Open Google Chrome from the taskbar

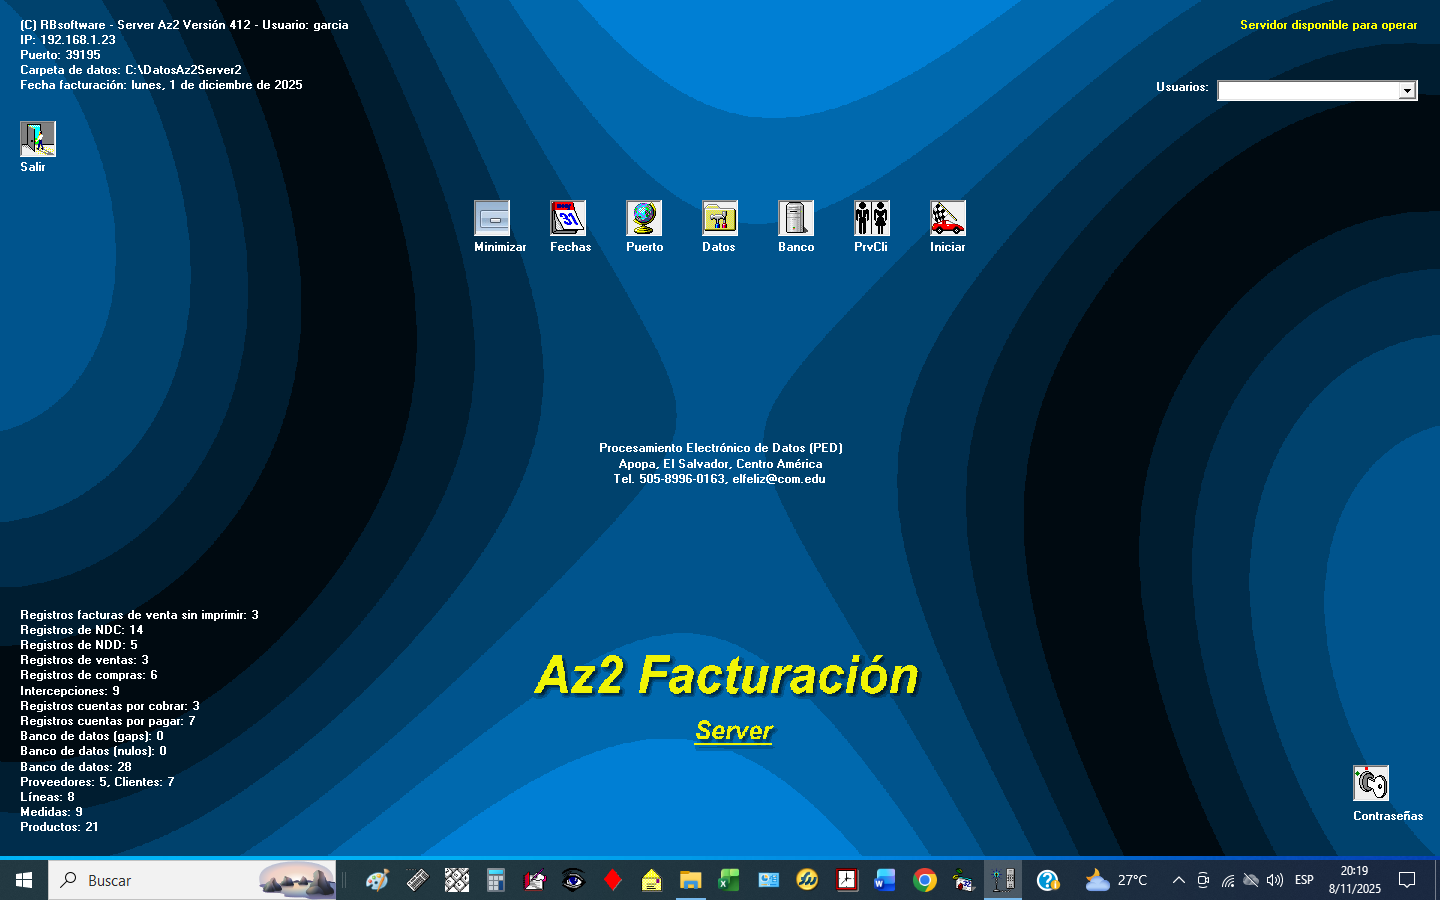925,880
